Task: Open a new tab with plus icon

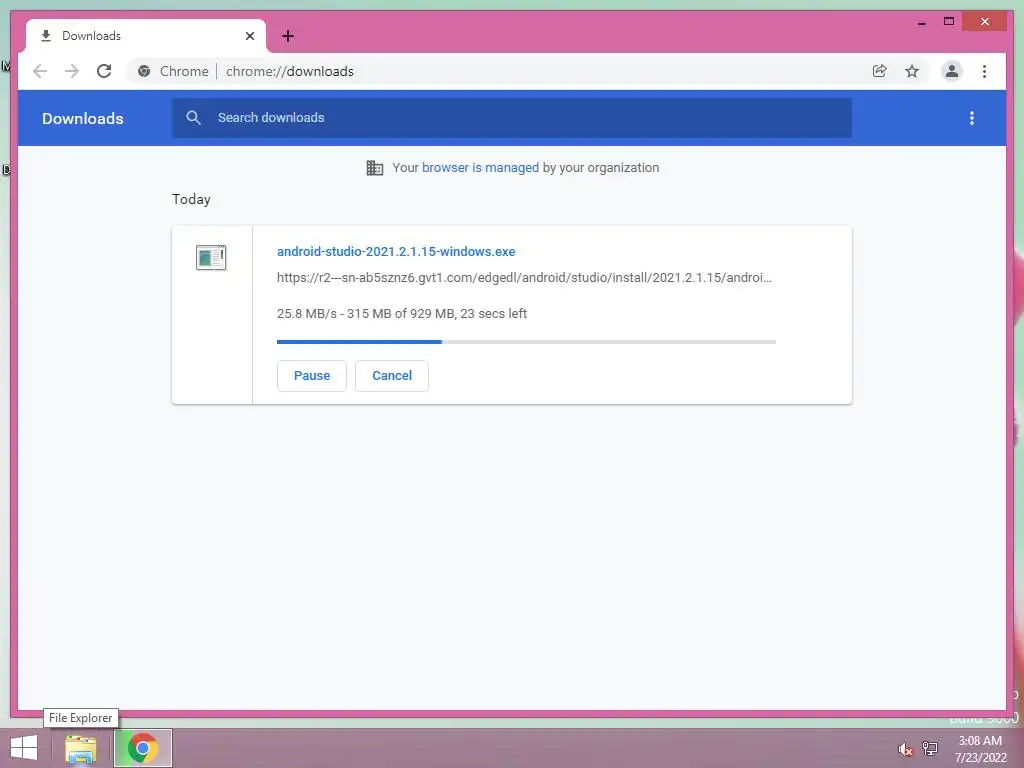Action: [287, 36]
